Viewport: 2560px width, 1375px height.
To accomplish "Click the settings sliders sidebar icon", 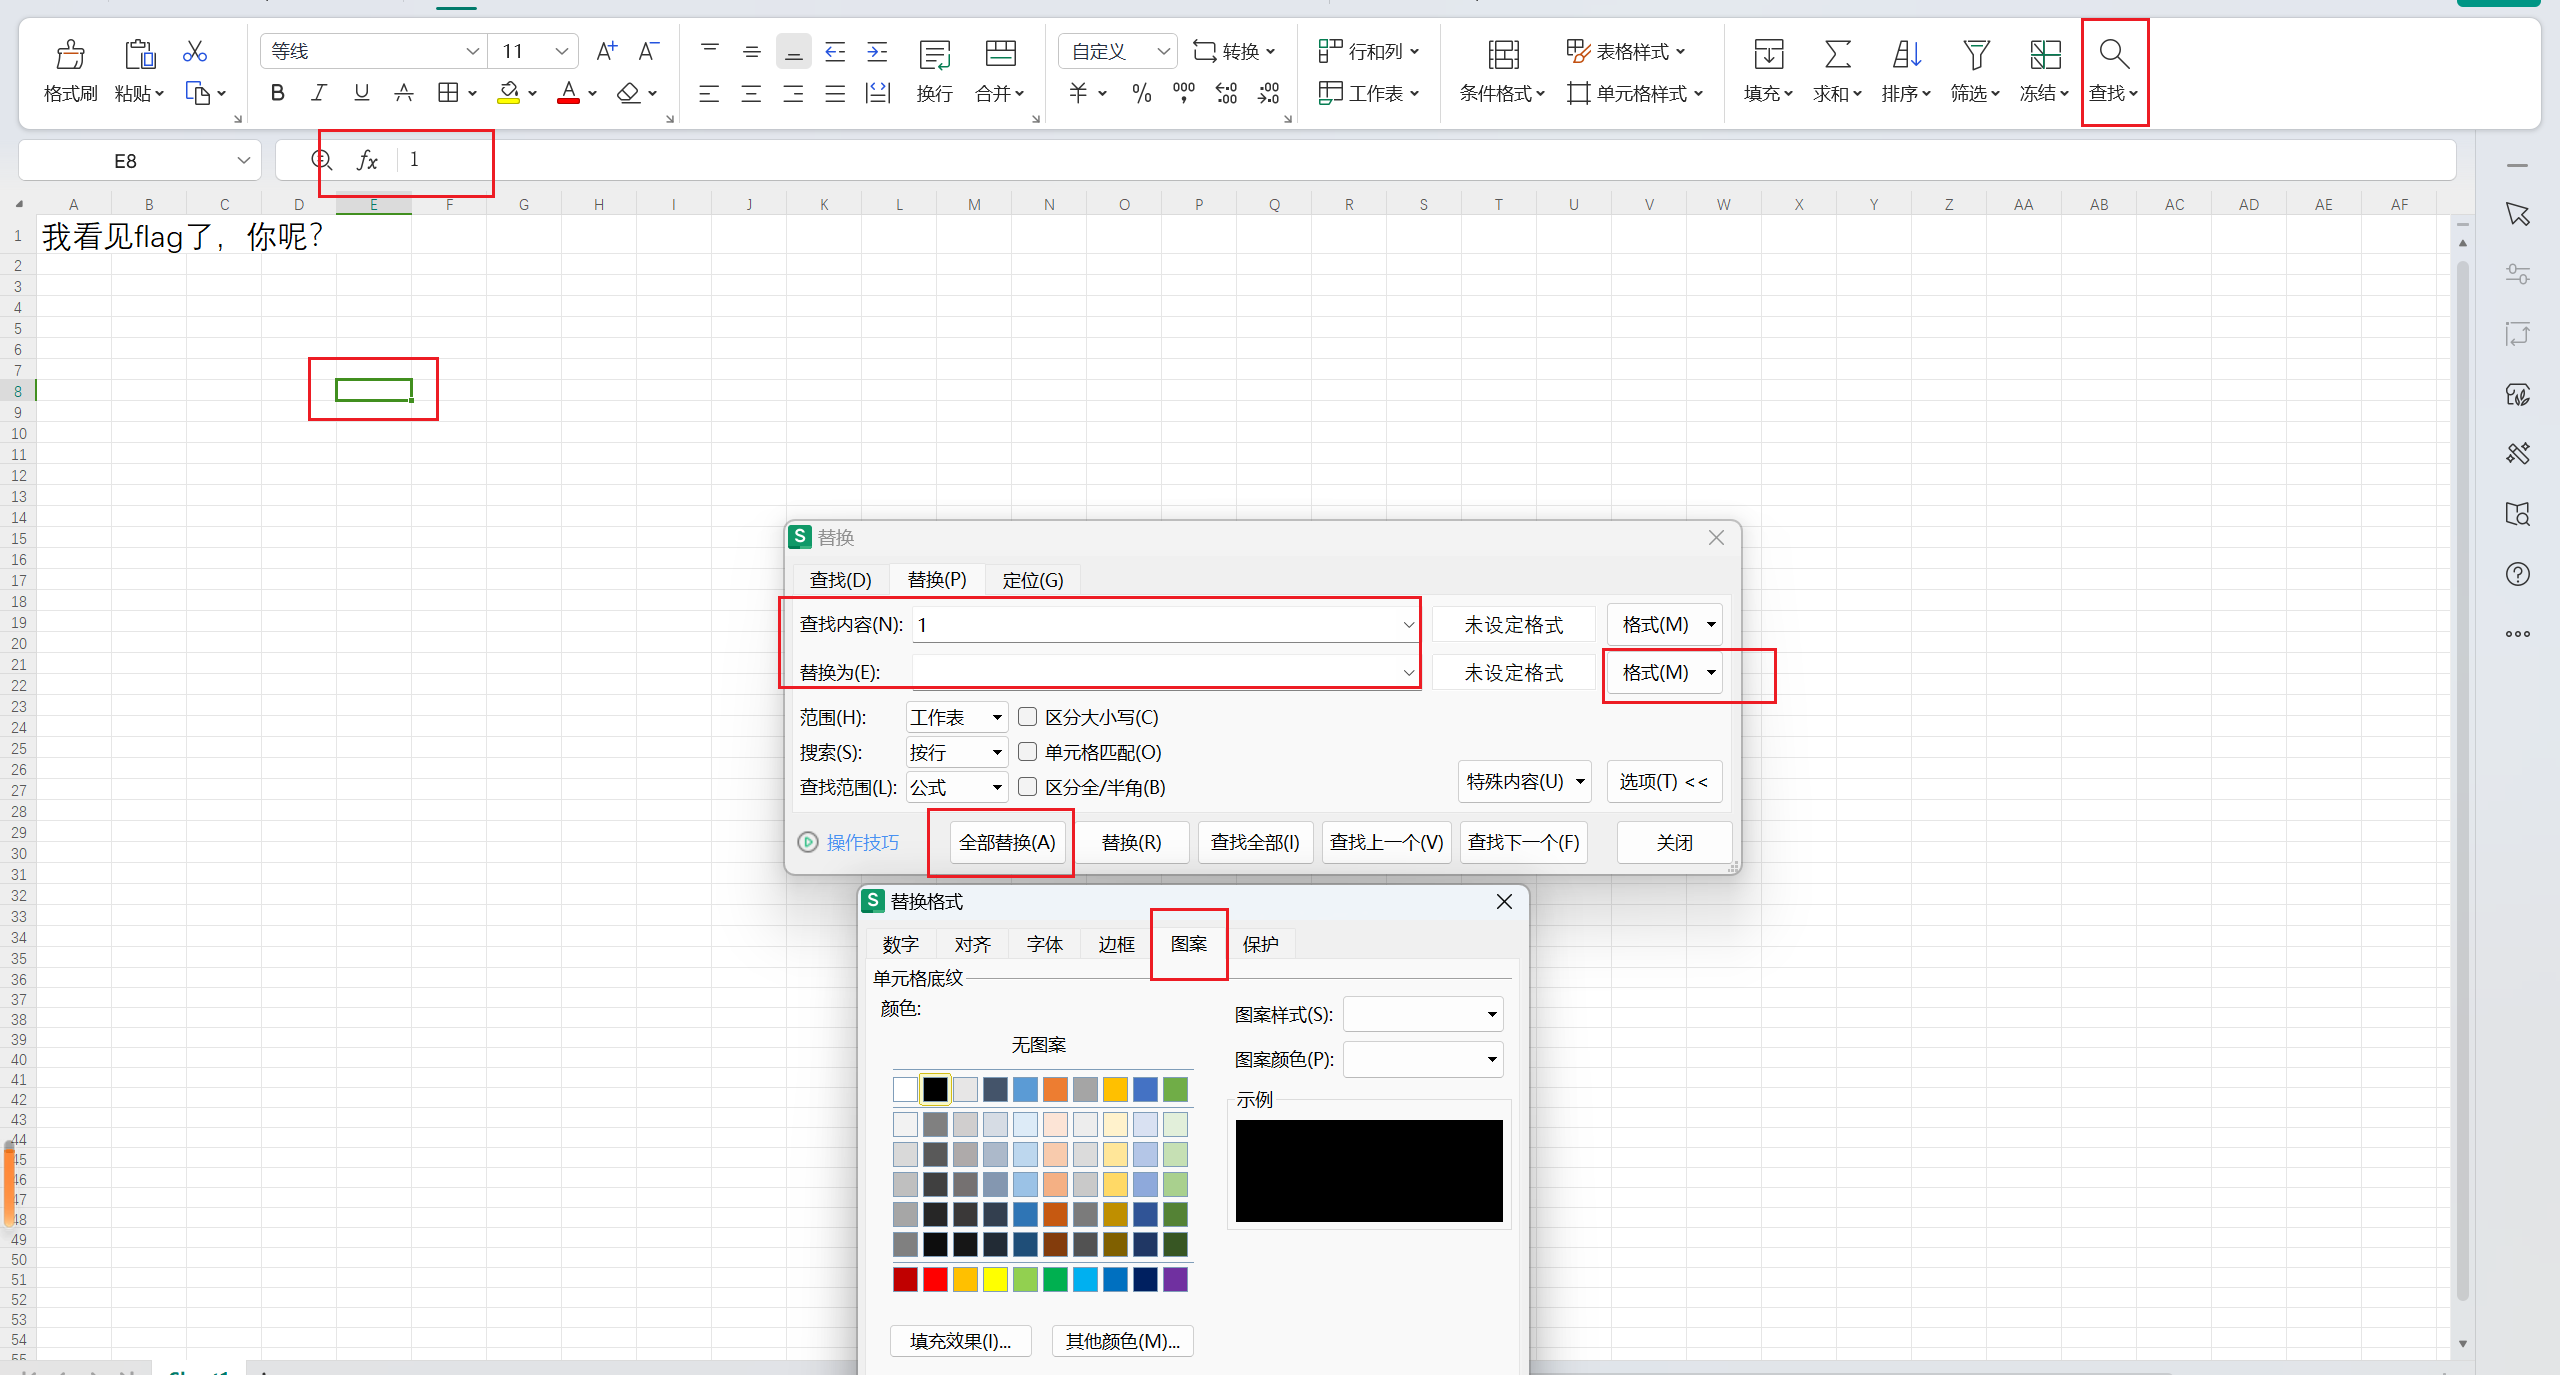I will coord(2517,274).
